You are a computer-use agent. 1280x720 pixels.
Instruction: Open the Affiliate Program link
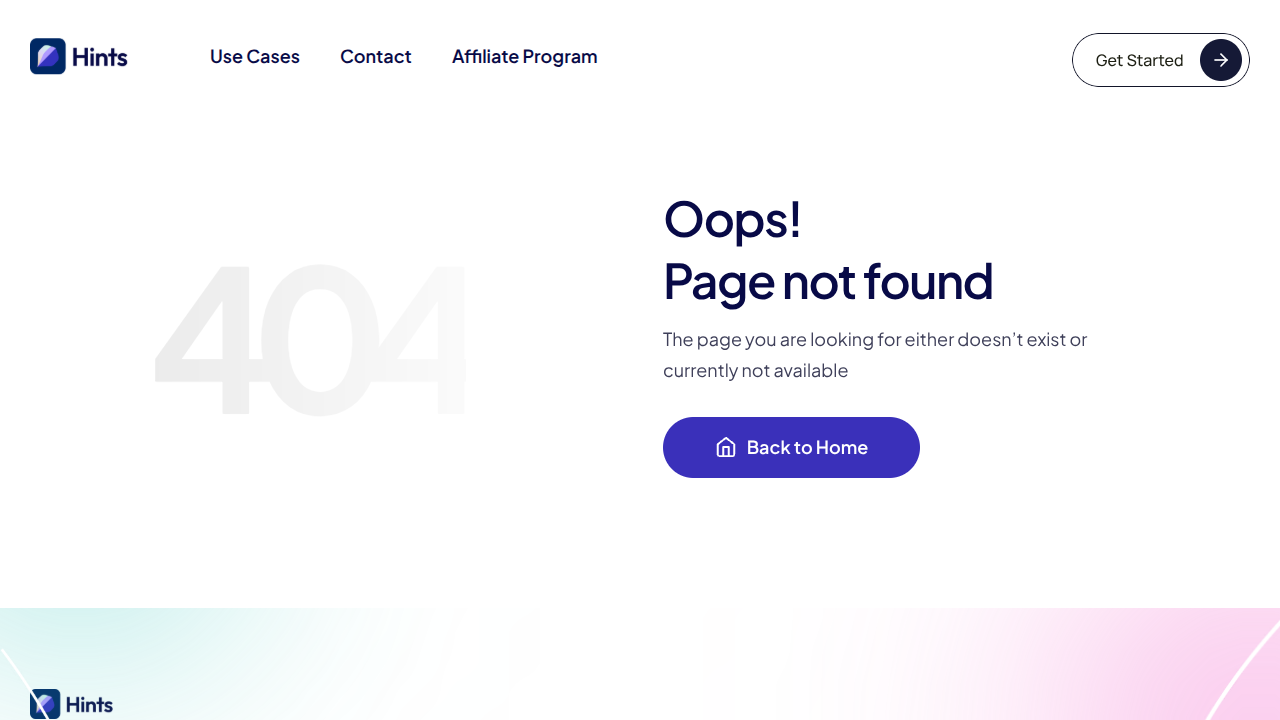pos(524,57)
